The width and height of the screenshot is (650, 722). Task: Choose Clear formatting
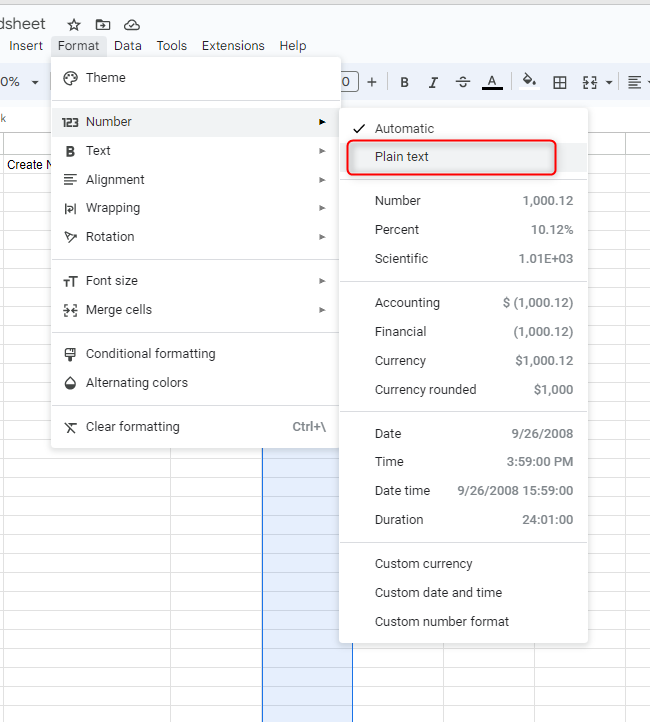tap(196, 427)
